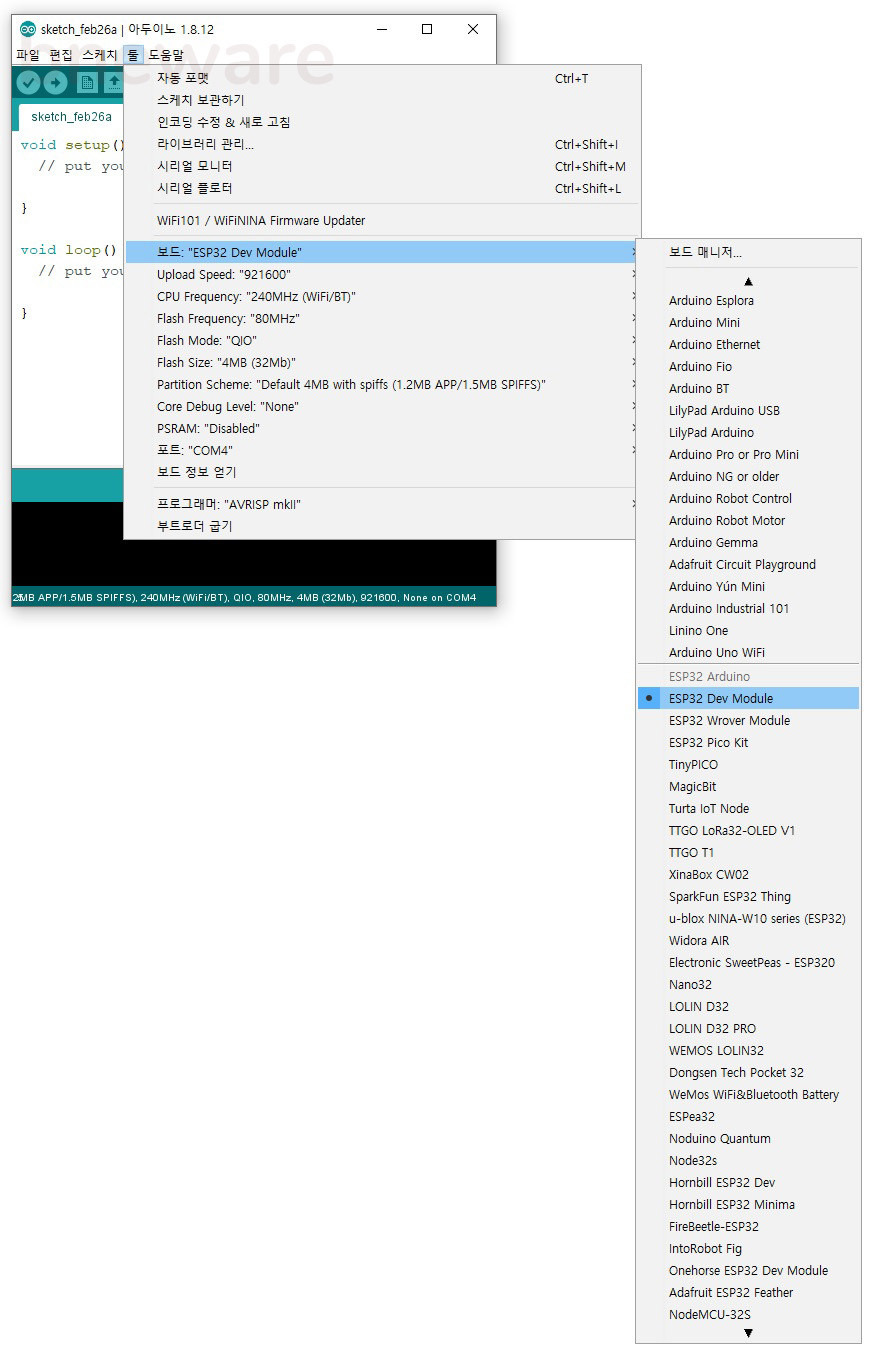Select ESP32 Pico Kit board
Screen dimensions: 875x1357
[x=748, y=742]
